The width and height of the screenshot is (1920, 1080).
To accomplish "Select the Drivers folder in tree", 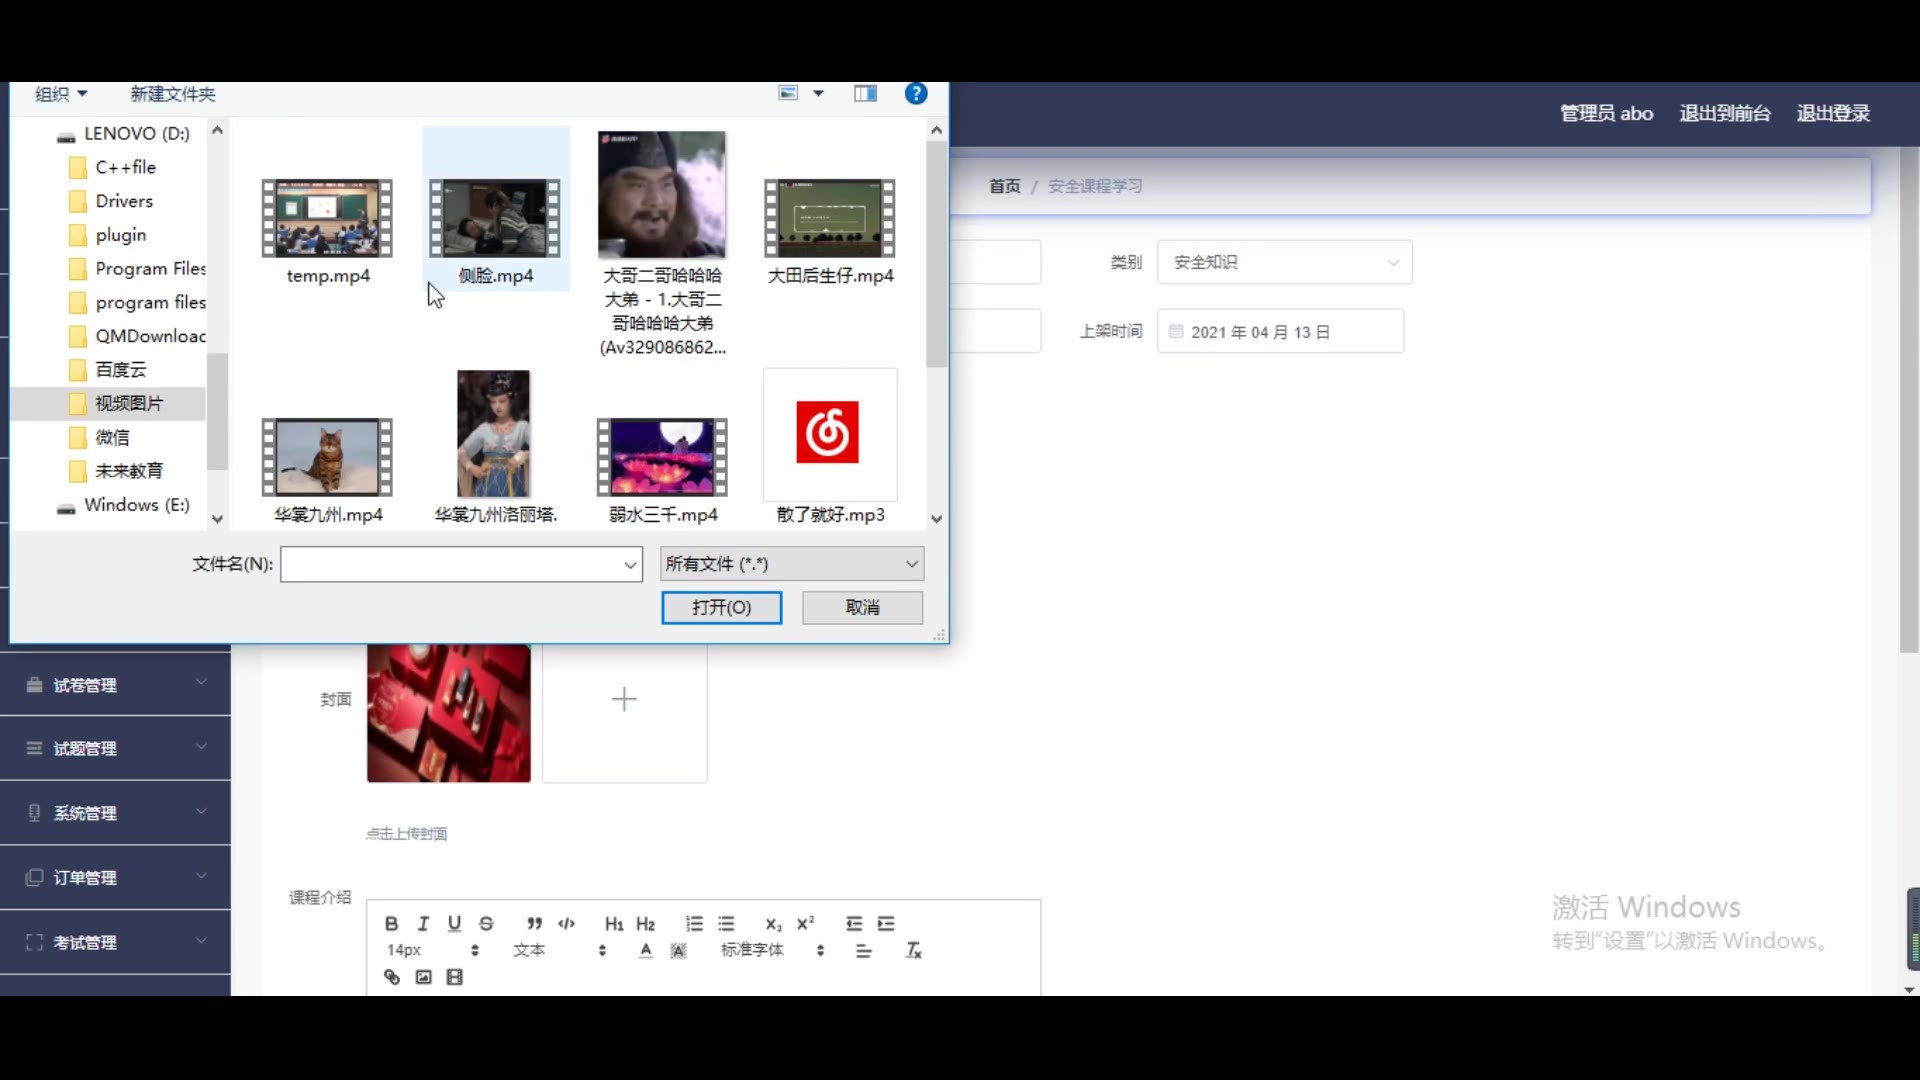I will [x=123, y=201].
